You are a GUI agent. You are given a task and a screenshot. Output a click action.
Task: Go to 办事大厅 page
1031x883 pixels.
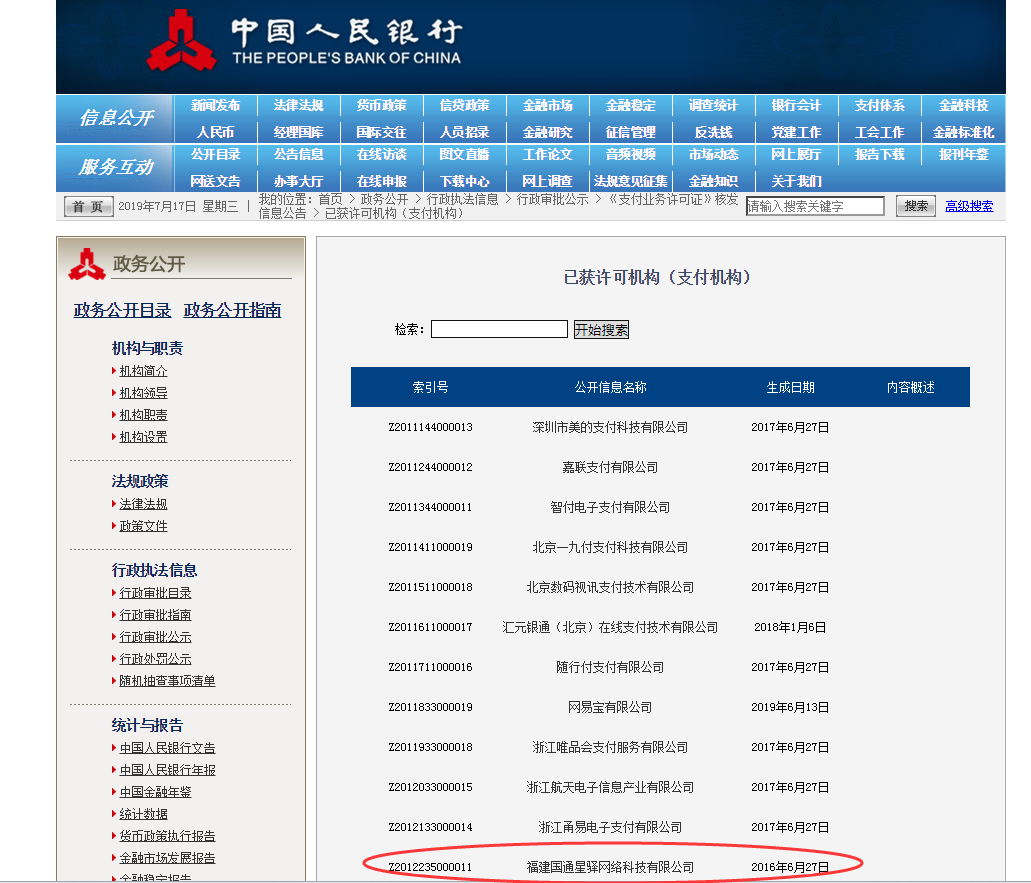299,181
